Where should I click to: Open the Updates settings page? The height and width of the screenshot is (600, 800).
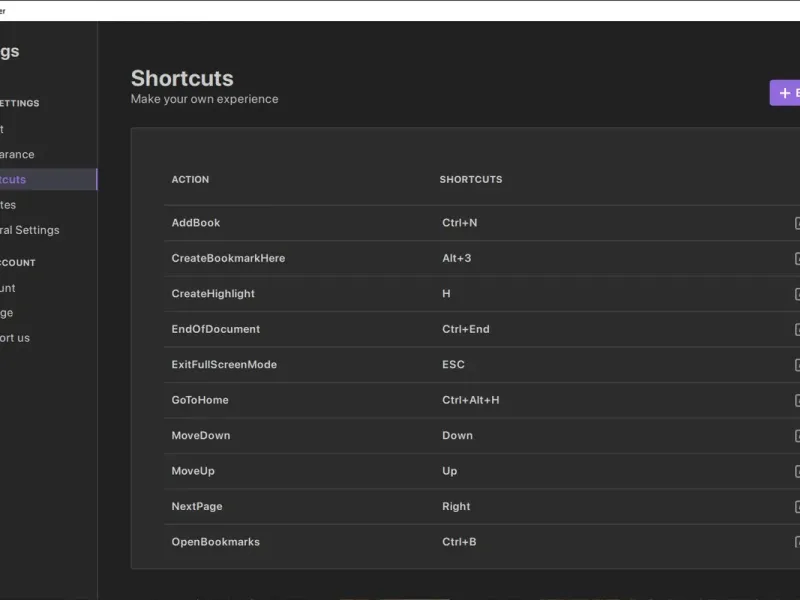pos(10,205)
